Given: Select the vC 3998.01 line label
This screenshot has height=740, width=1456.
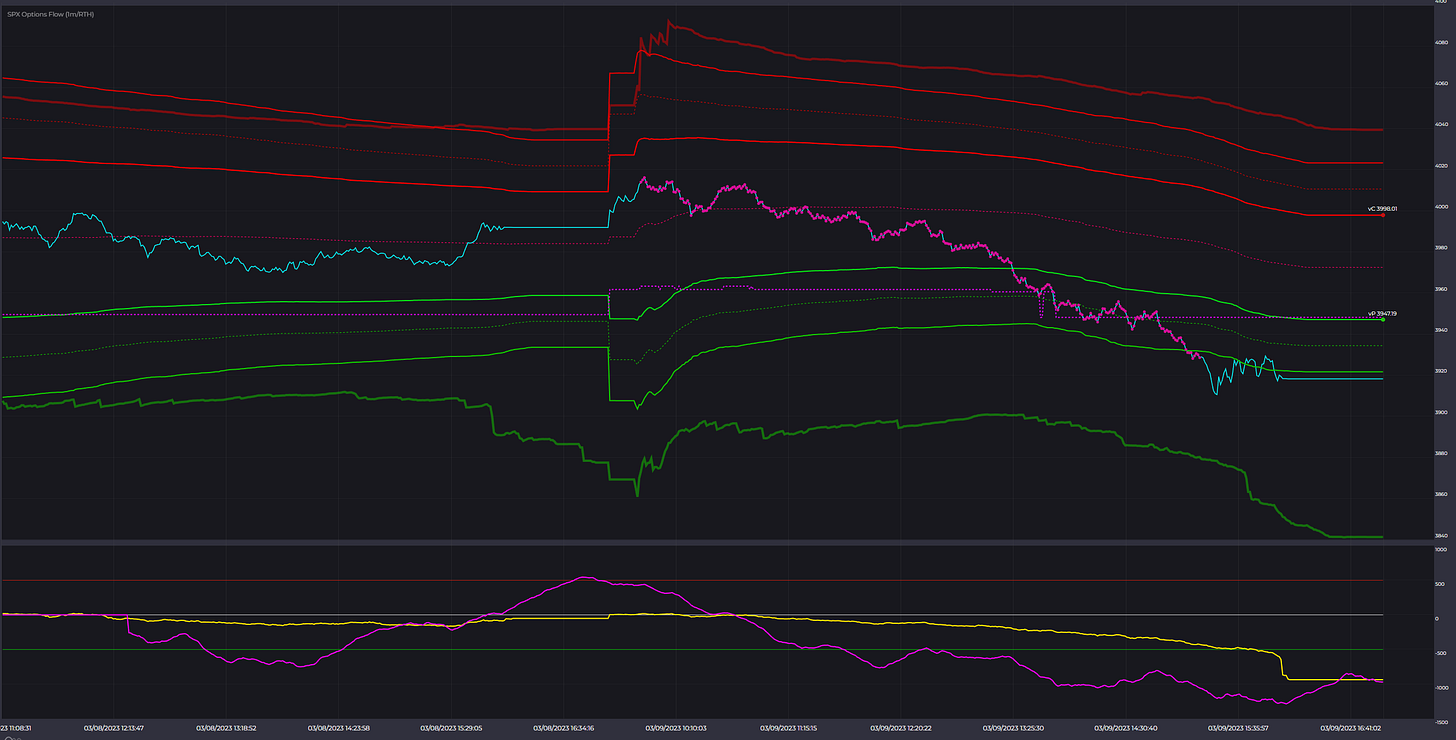Looking at the screenshot, I should pyautogui.click(x=1382, y=209).
